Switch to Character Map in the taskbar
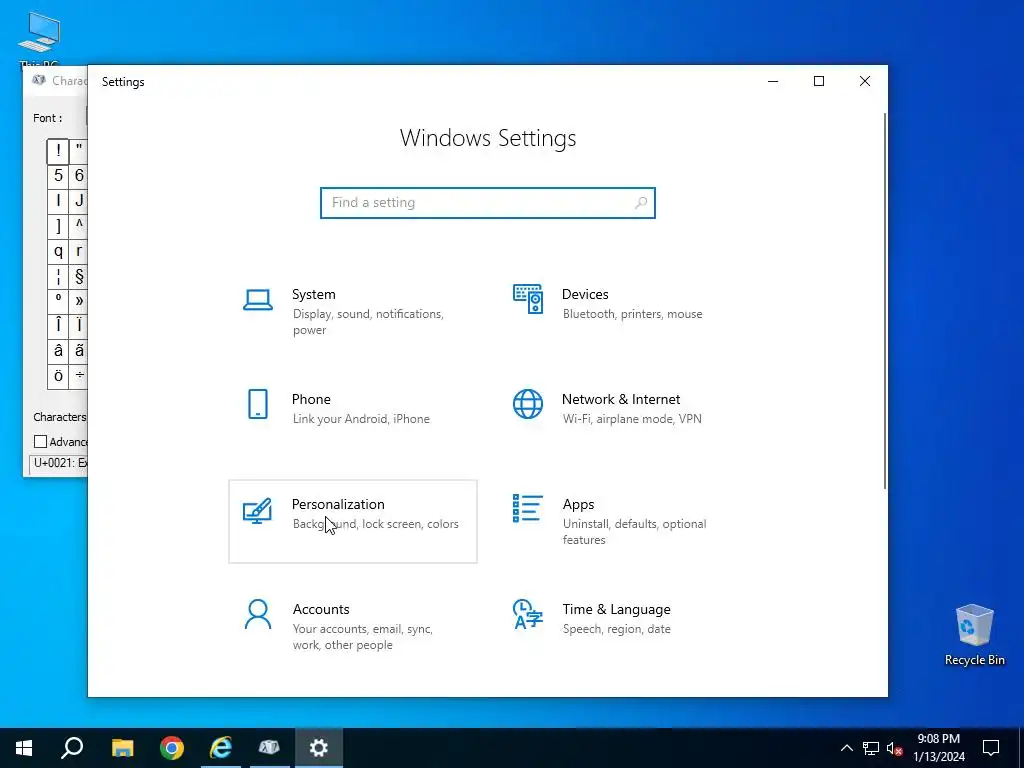The image size is (1024, 768). click(x=269, y=748)
